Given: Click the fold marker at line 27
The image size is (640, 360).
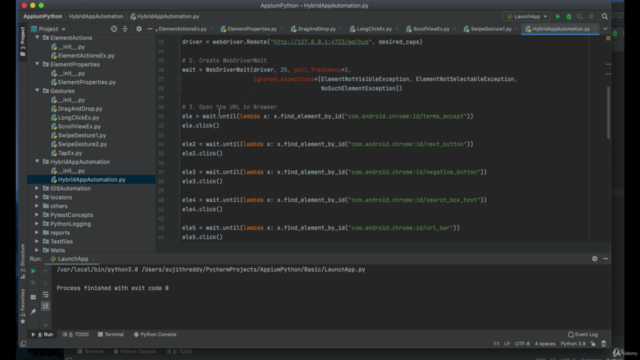Looking at the screenshot, I should tap(179, 79).
